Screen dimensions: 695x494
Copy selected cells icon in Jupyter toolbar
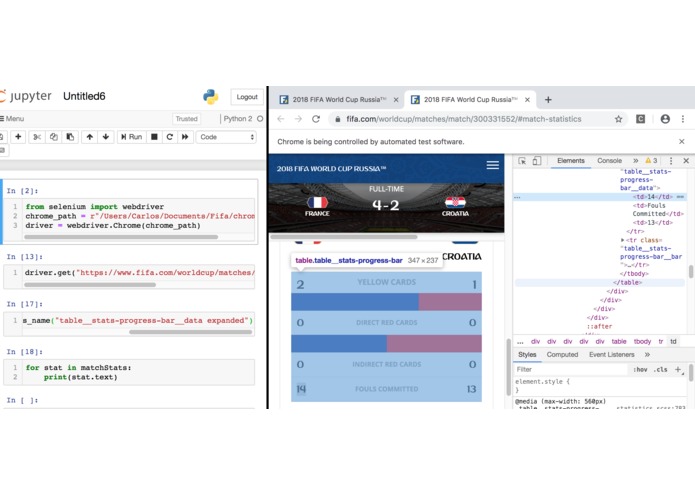click(x=54, y=137)
